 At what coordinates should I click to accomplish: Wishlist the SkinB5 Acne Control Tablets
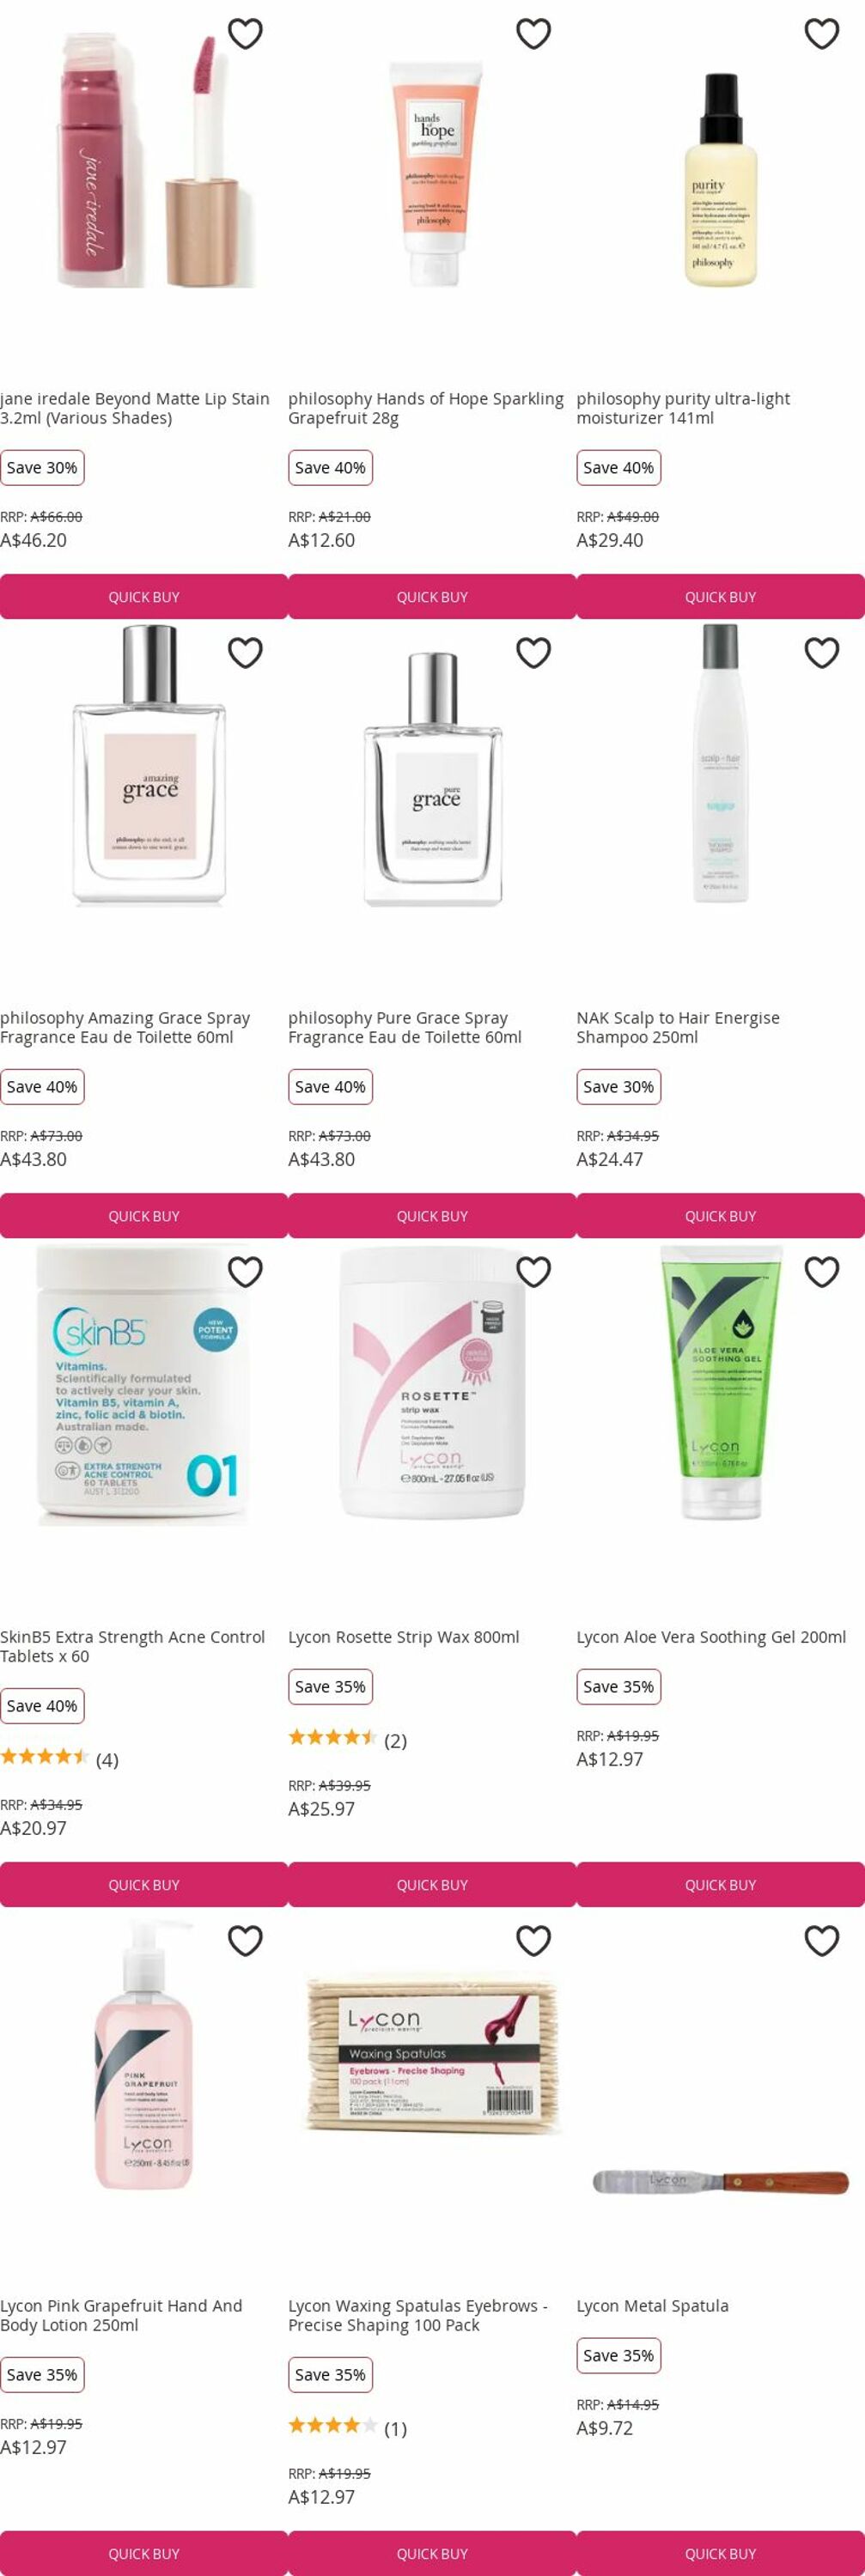tap(245, 1272)
